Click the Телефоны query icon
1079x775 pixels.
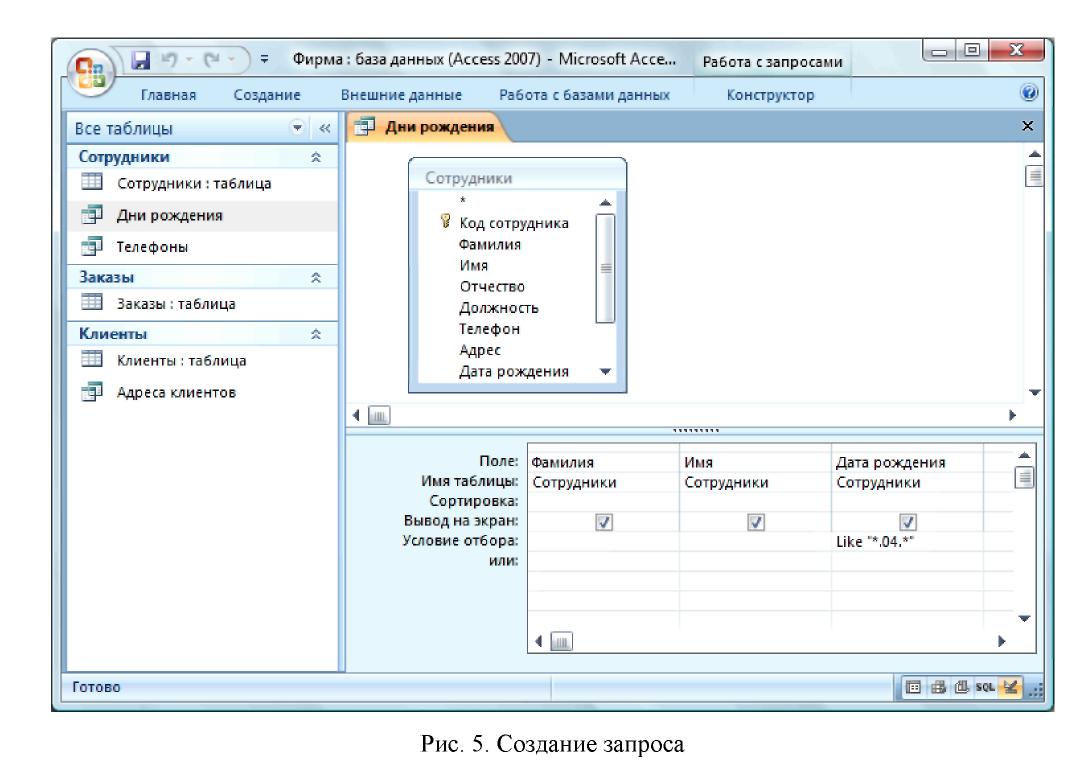point(92,246)
